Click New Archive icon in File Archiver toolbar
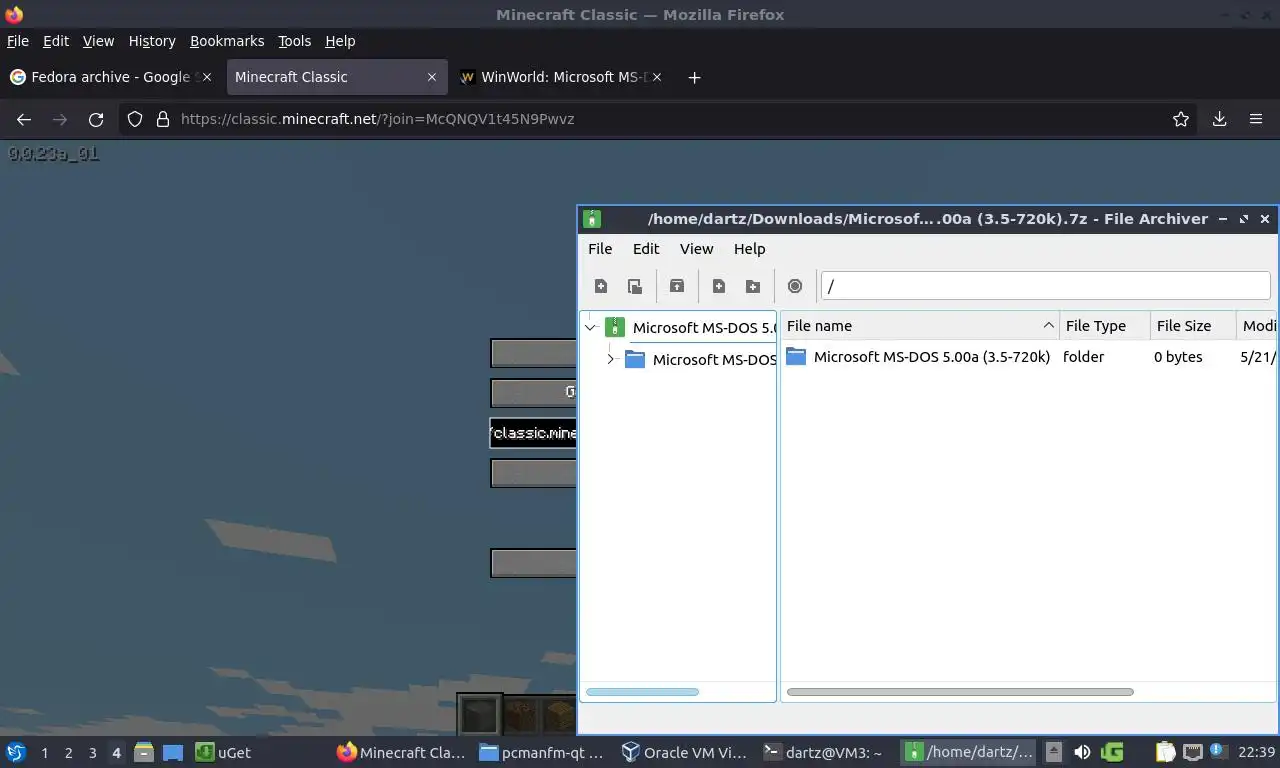This screenshot has width=1280, height=768. click(601, 286)
